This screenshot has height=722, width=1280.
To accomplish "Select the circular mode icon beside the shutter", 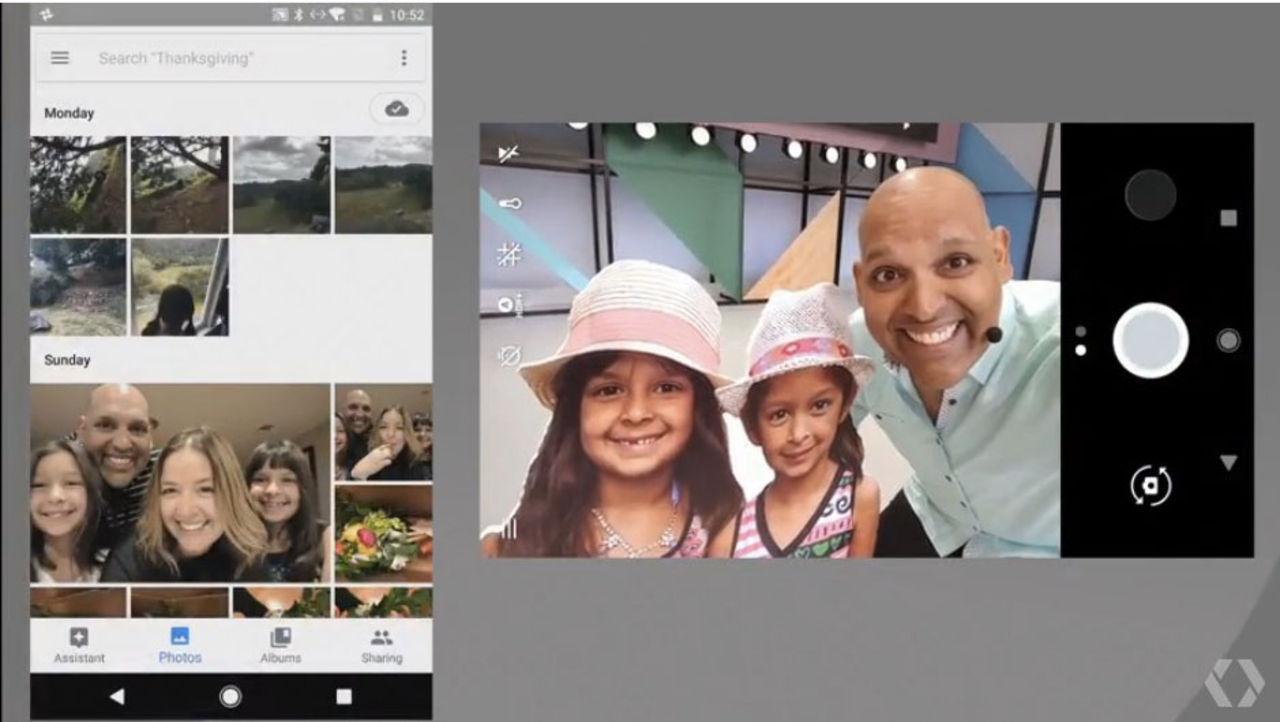I will coord(1228,342).
